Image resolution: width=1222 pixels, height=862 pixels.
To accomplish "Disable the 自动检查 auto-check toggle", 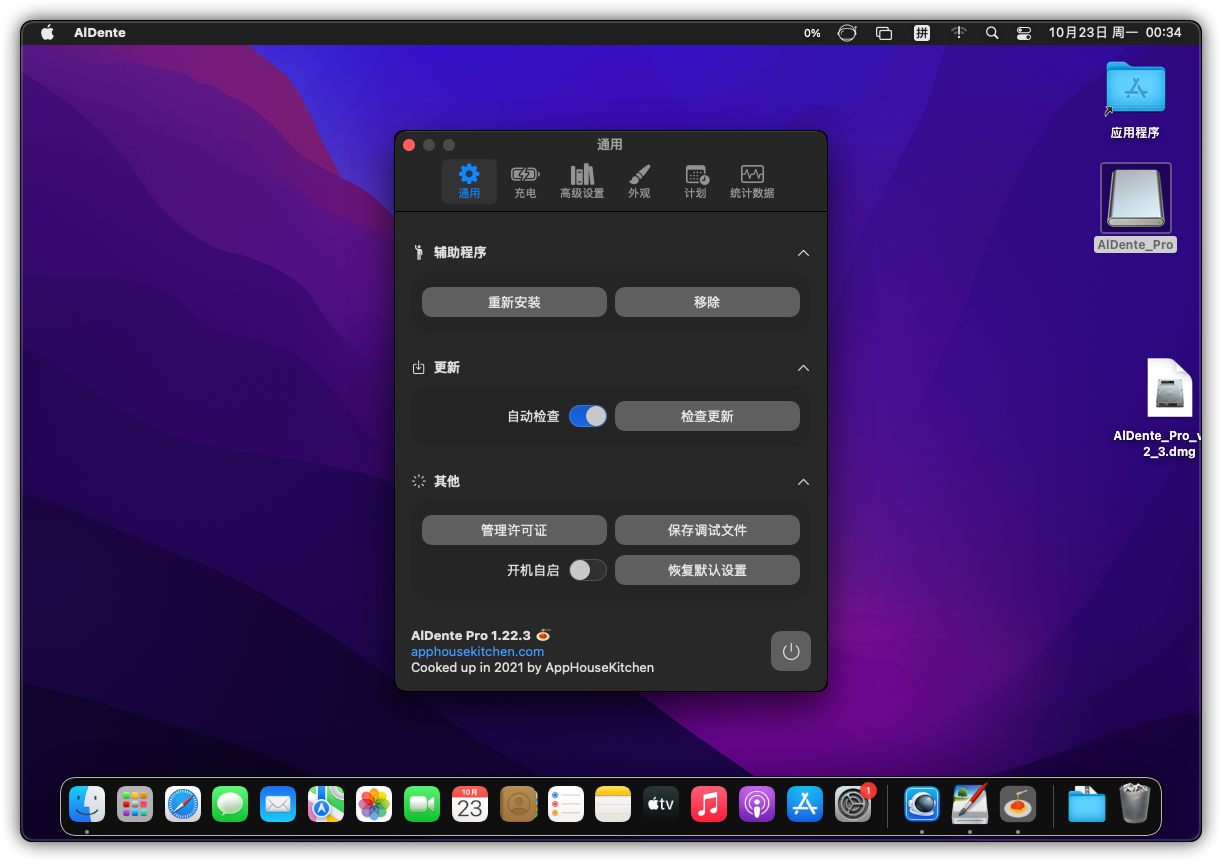I will pos(588,416).
